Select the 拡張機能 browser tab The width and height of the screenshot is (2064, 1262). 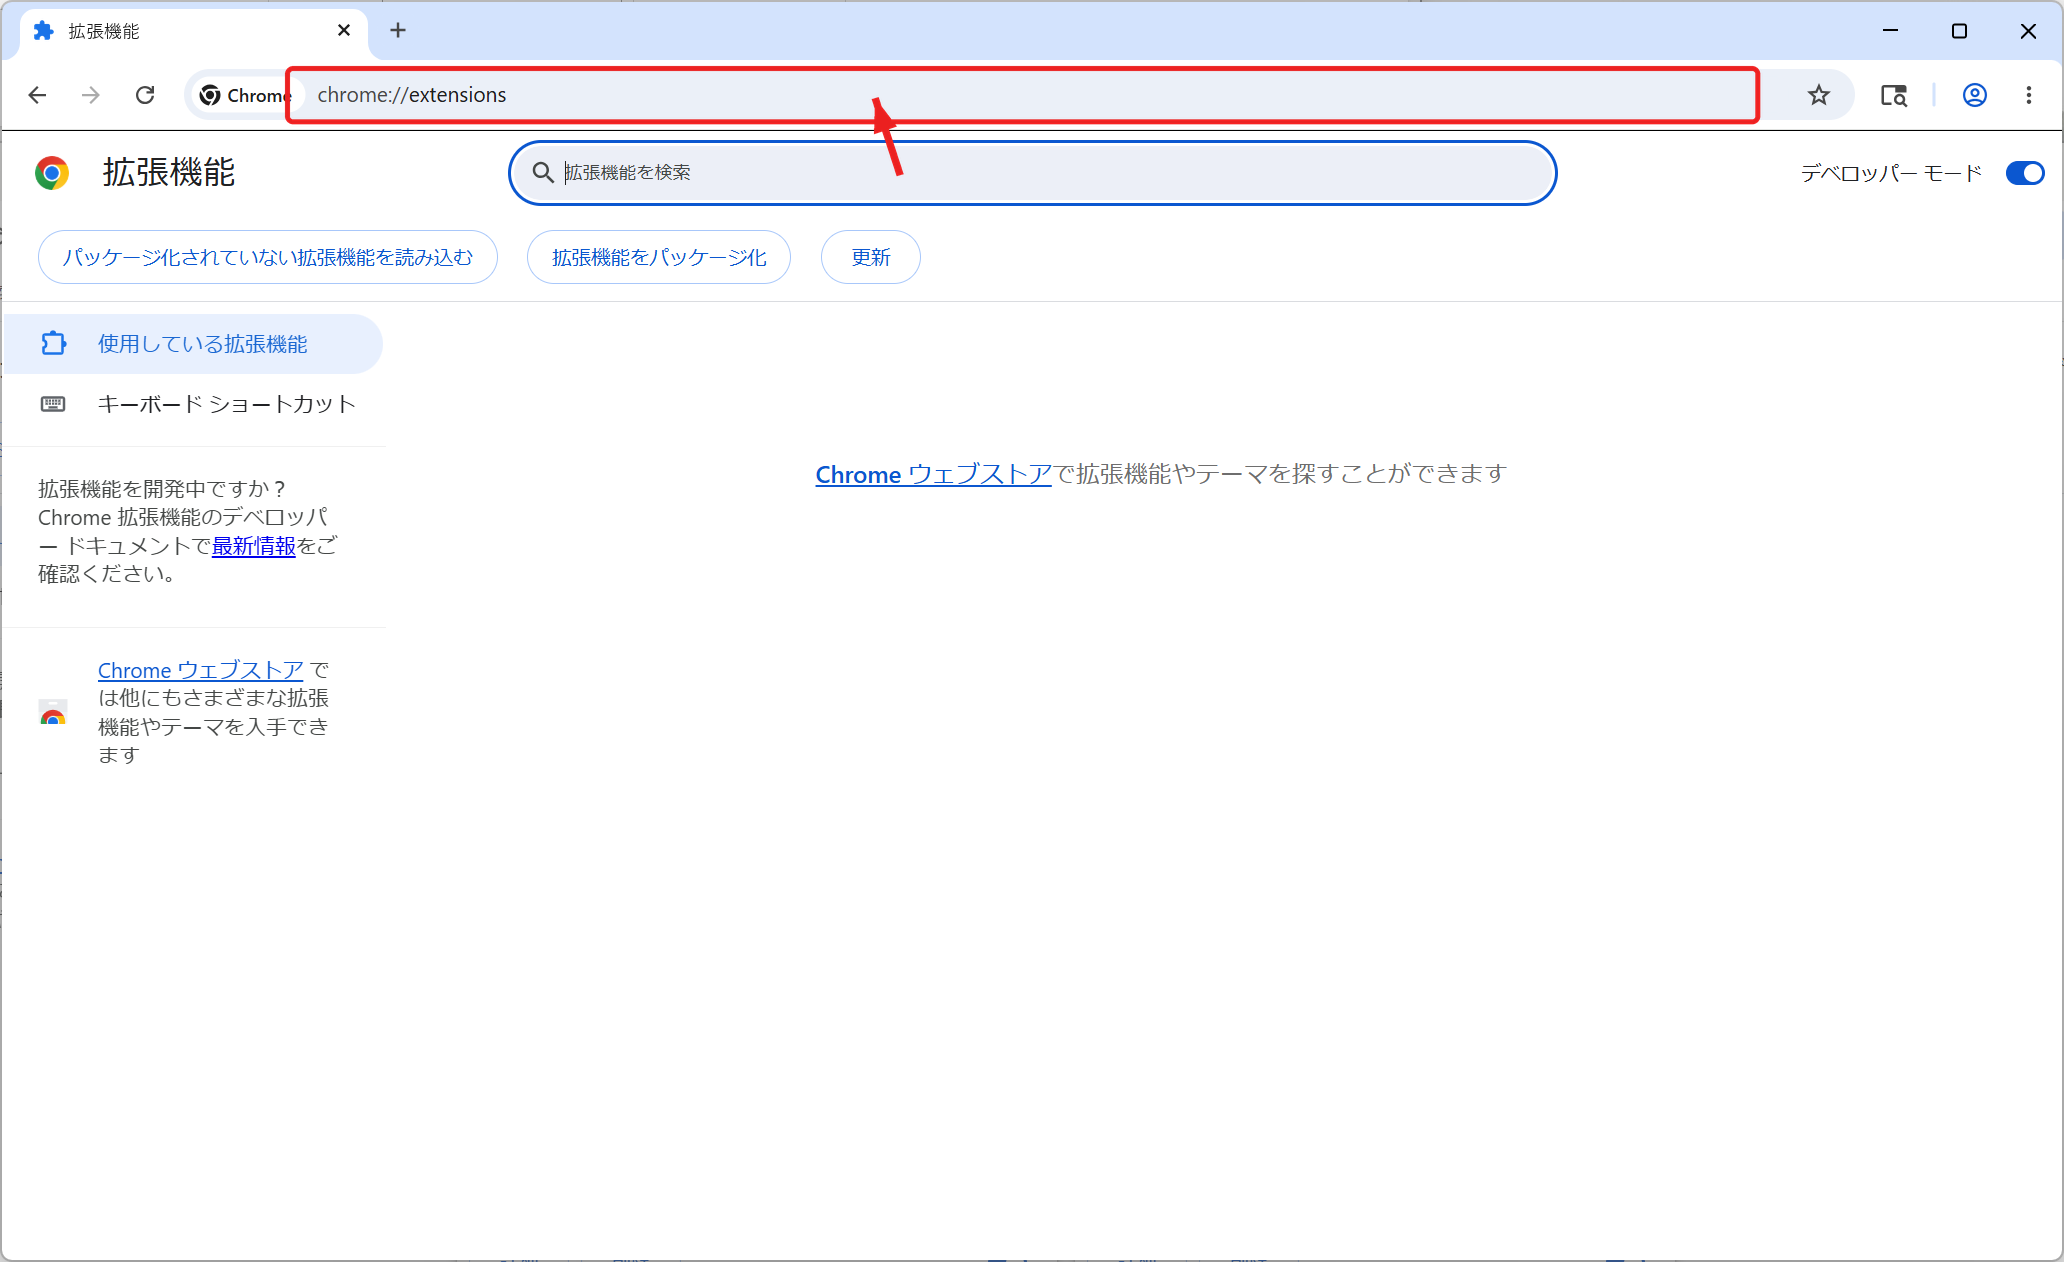click(194, 31)
